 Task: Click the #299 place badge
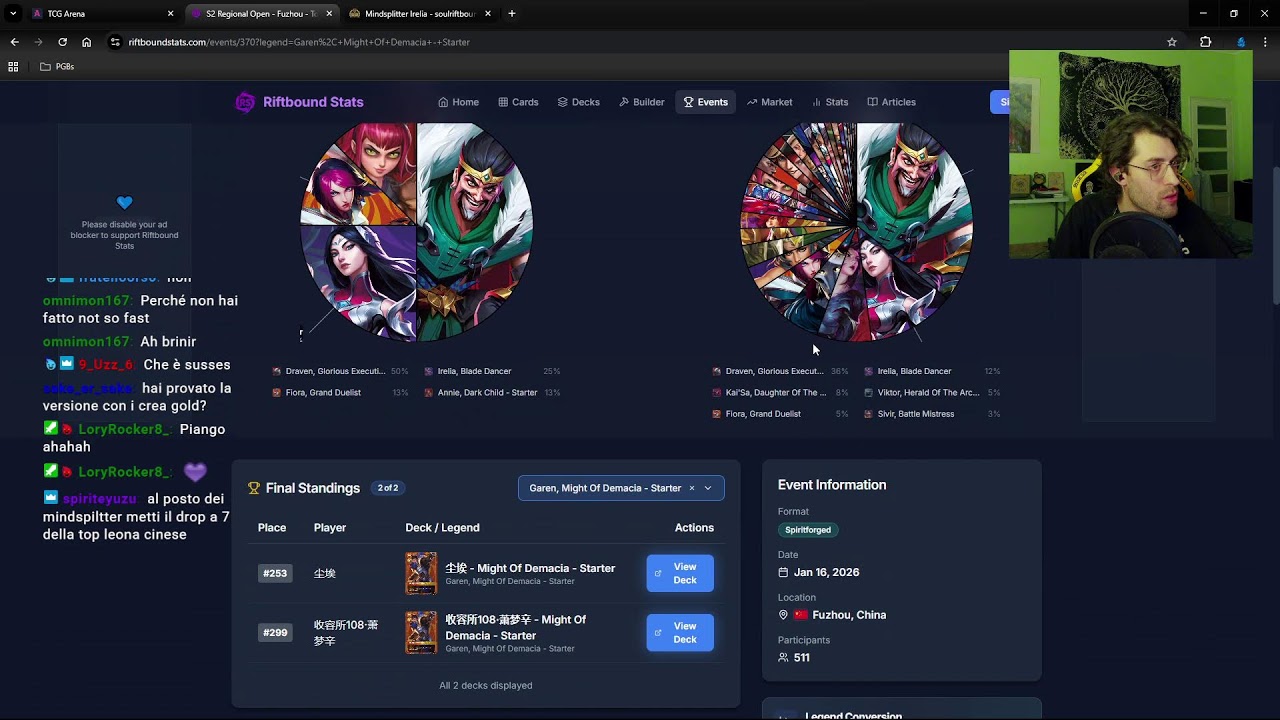pyautogui.click(x=275, y=633)
